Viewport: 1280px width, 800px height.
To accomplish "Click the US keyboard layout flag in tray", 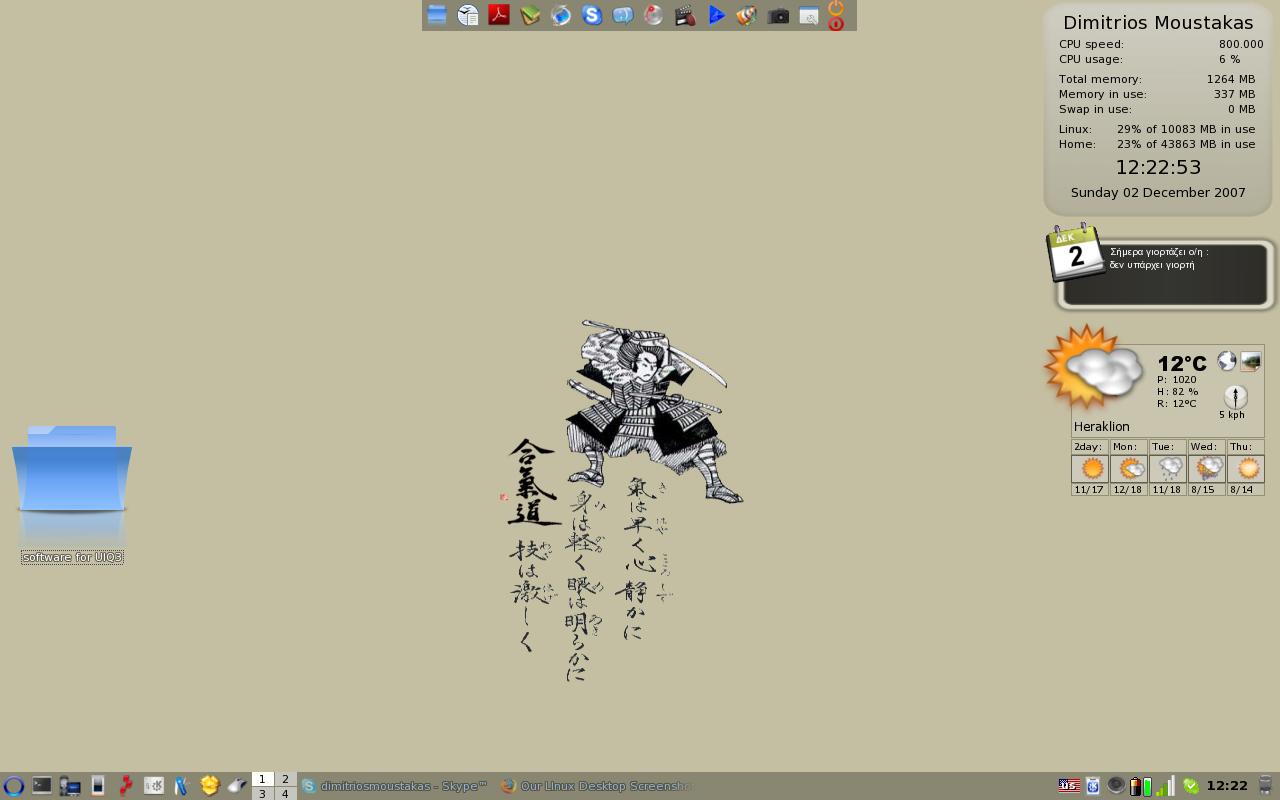I will tap(1069, 786).
